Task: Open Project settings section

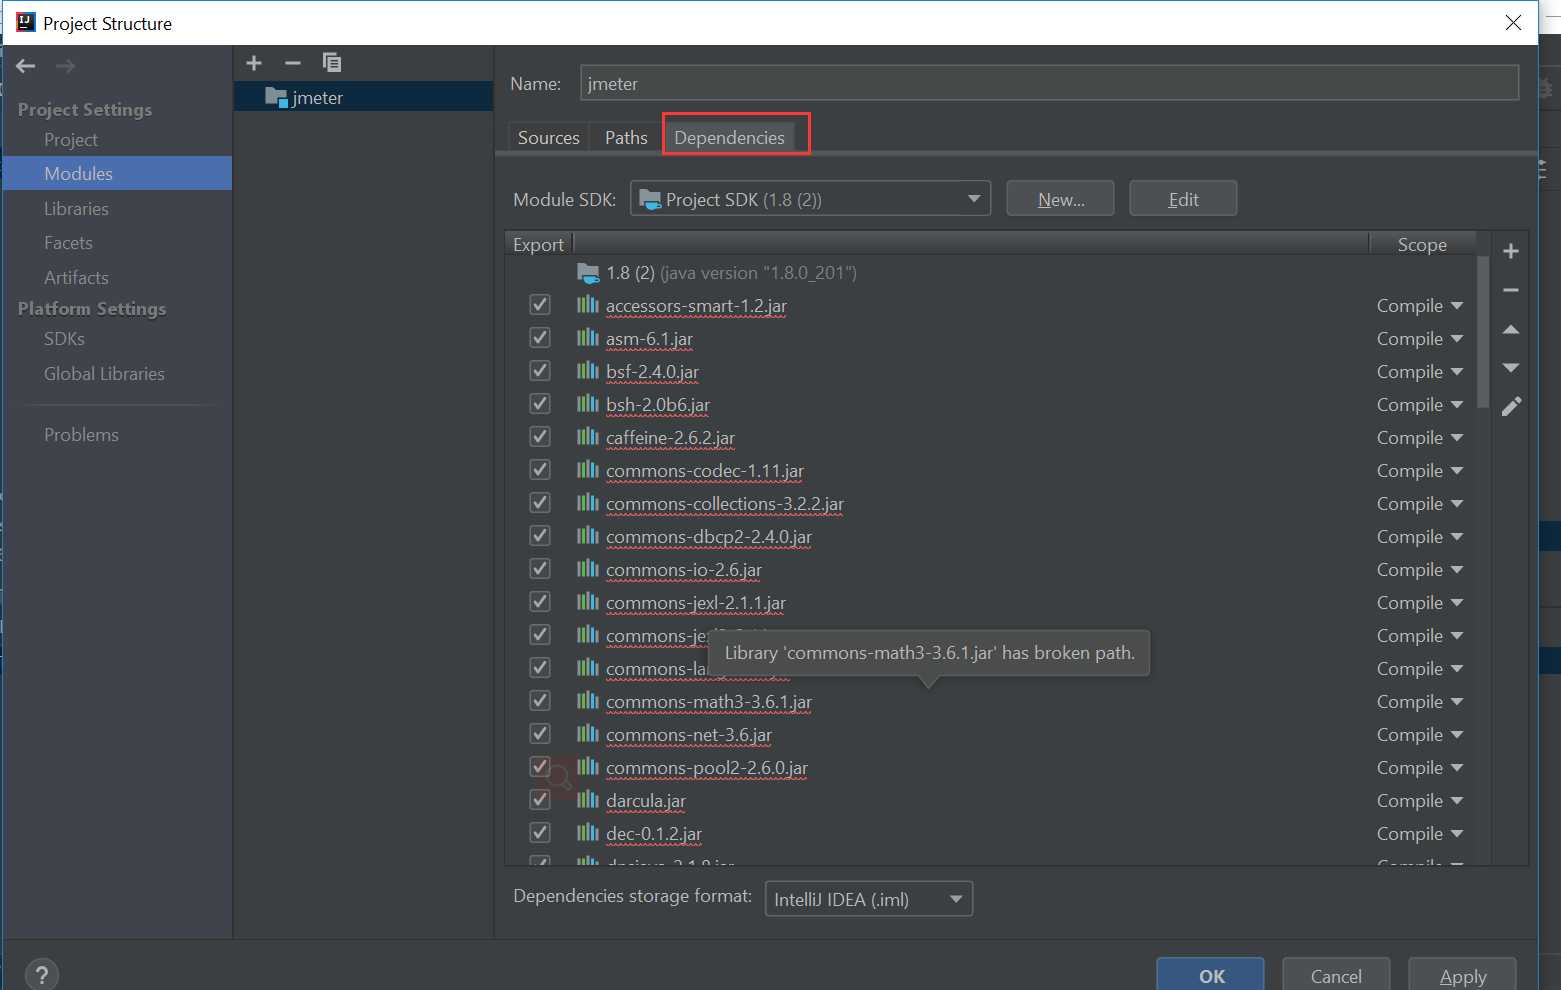Action: [x=71, y=140]
